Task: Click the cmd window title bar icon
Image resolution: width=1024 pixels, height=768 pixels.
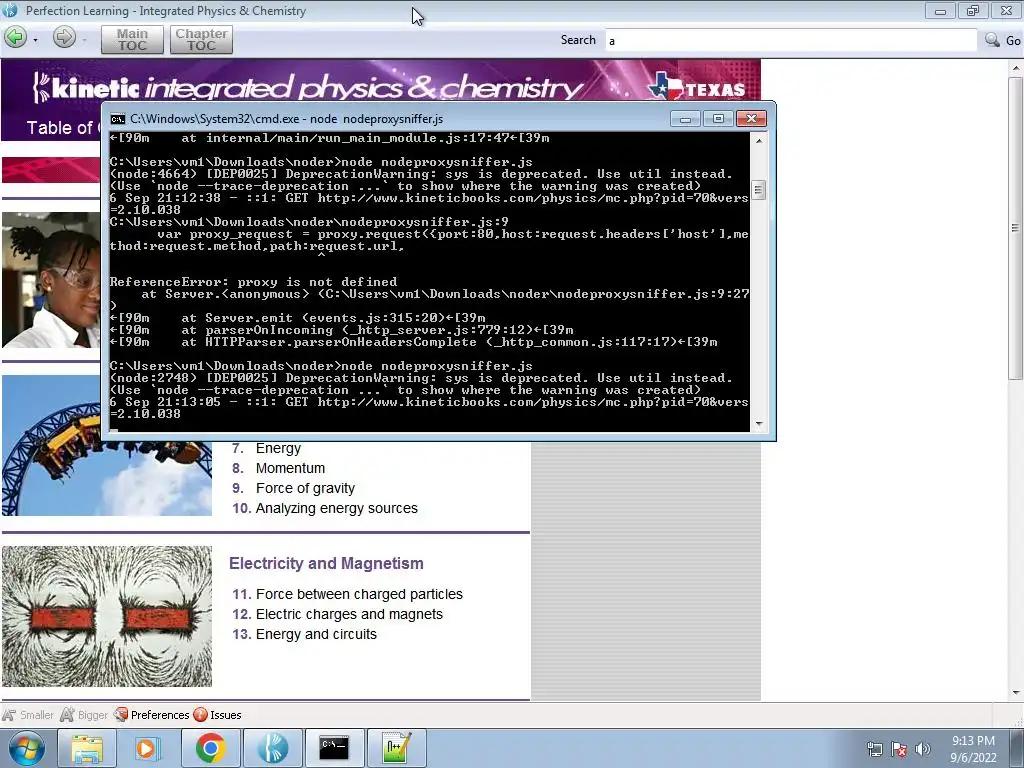Action: 118,119
